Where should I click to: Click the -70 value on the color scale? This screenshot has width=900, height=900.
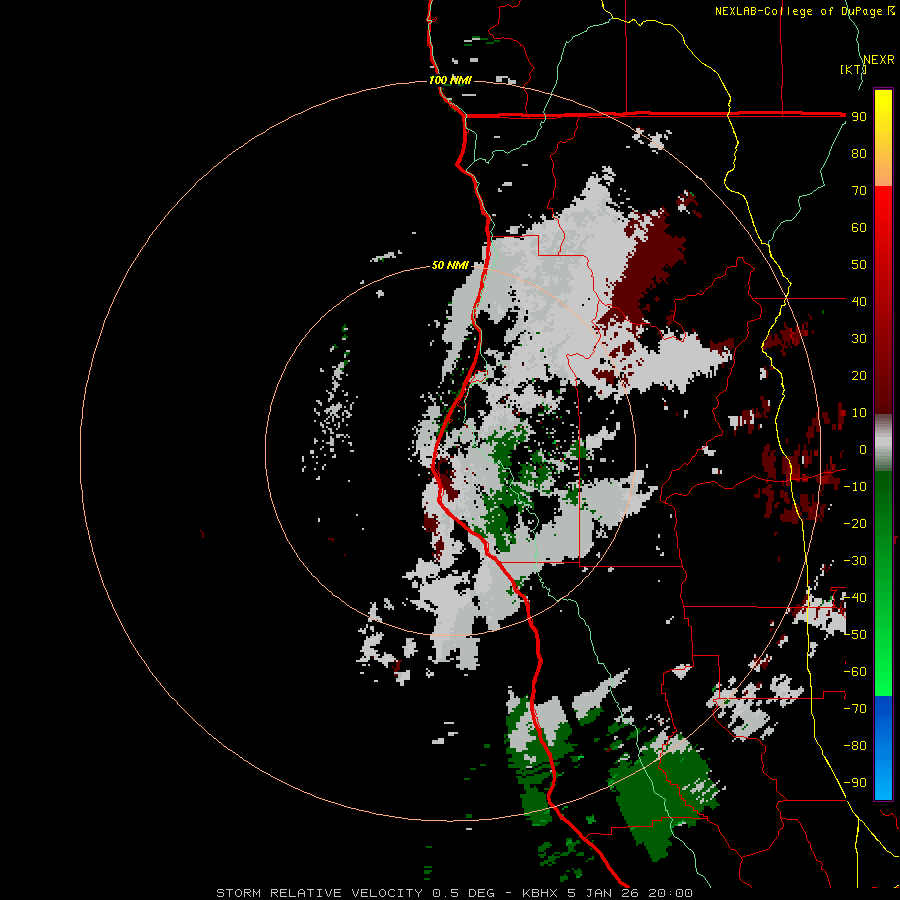click(855, 709)
